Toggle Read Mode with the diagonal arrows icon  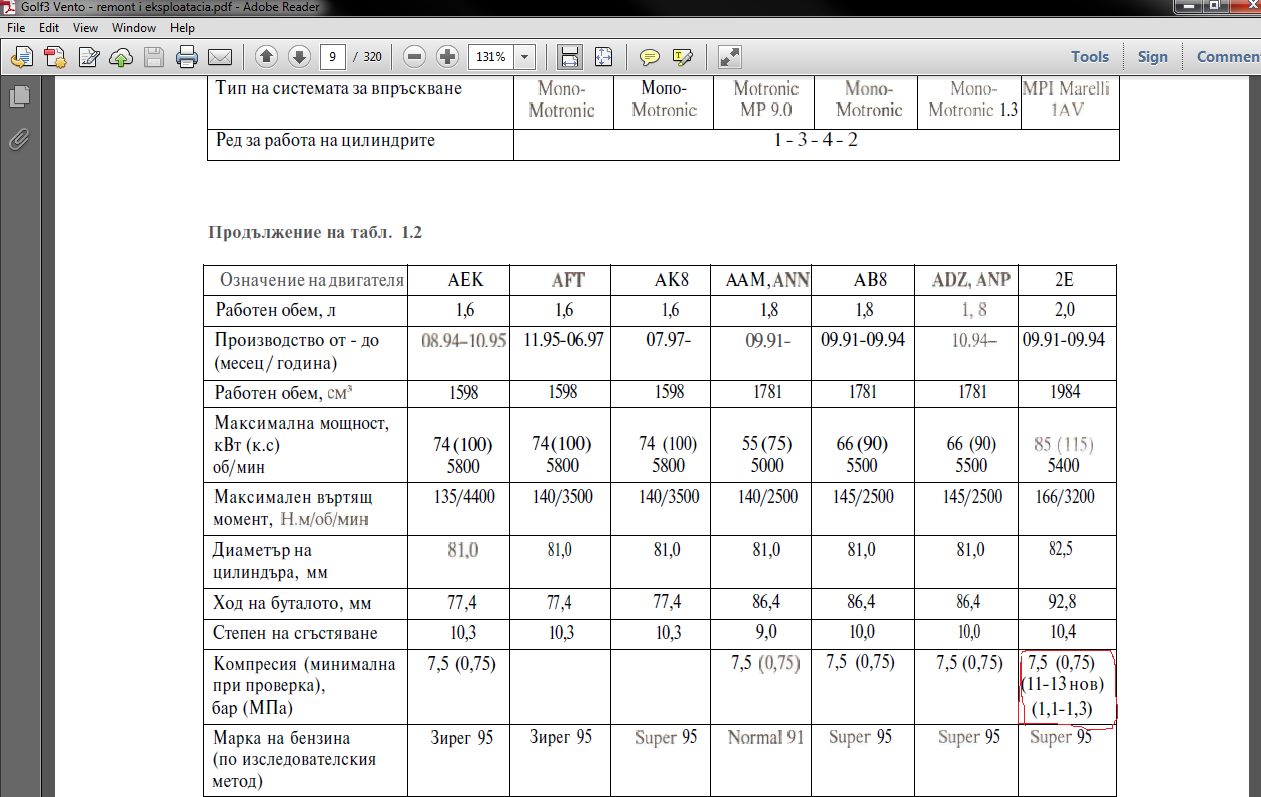point(730,57)
